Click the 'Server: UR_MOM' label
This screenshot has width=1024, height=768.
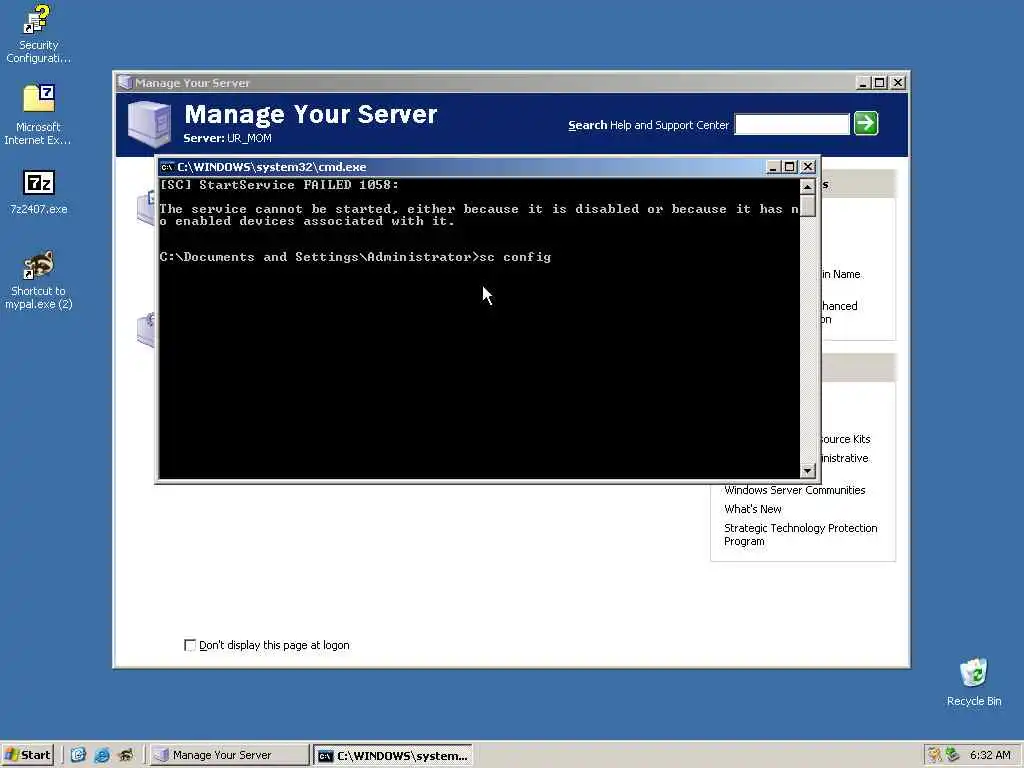(227, 138)
